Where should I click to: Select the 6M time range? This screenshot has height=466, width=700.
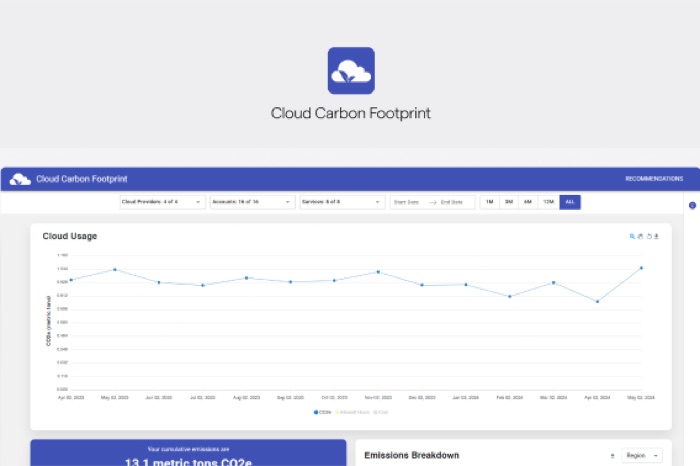point(528,202)
